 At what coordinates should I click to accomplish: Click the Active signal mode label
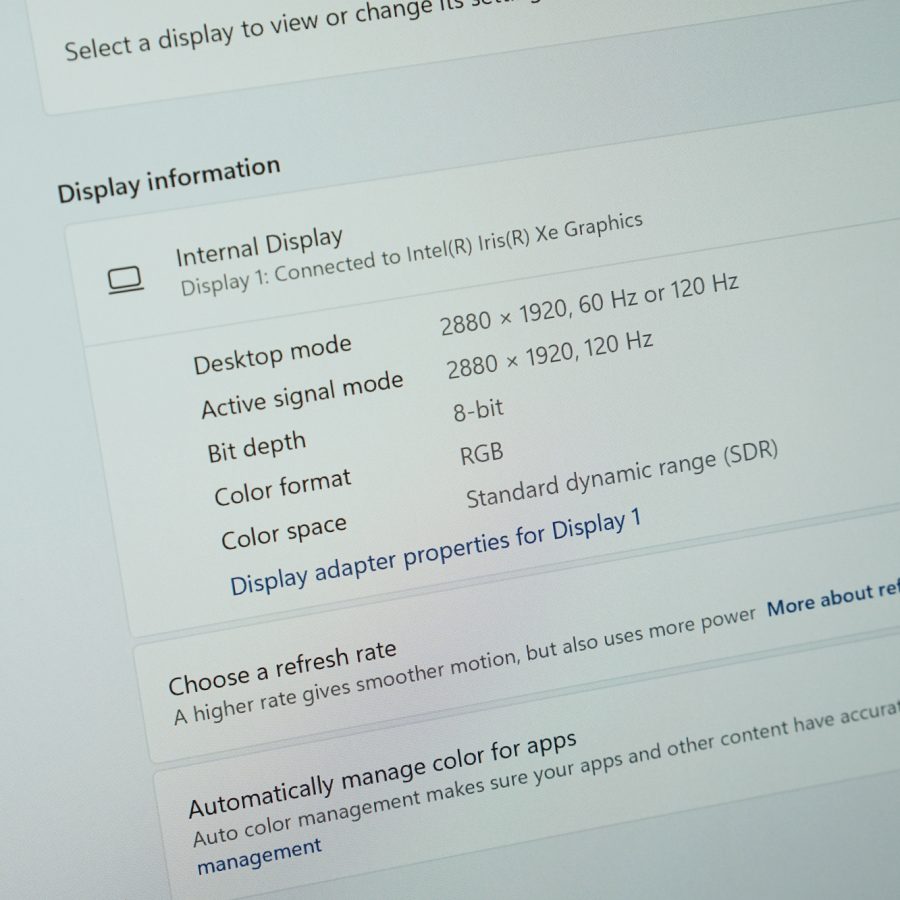(302, 395)
